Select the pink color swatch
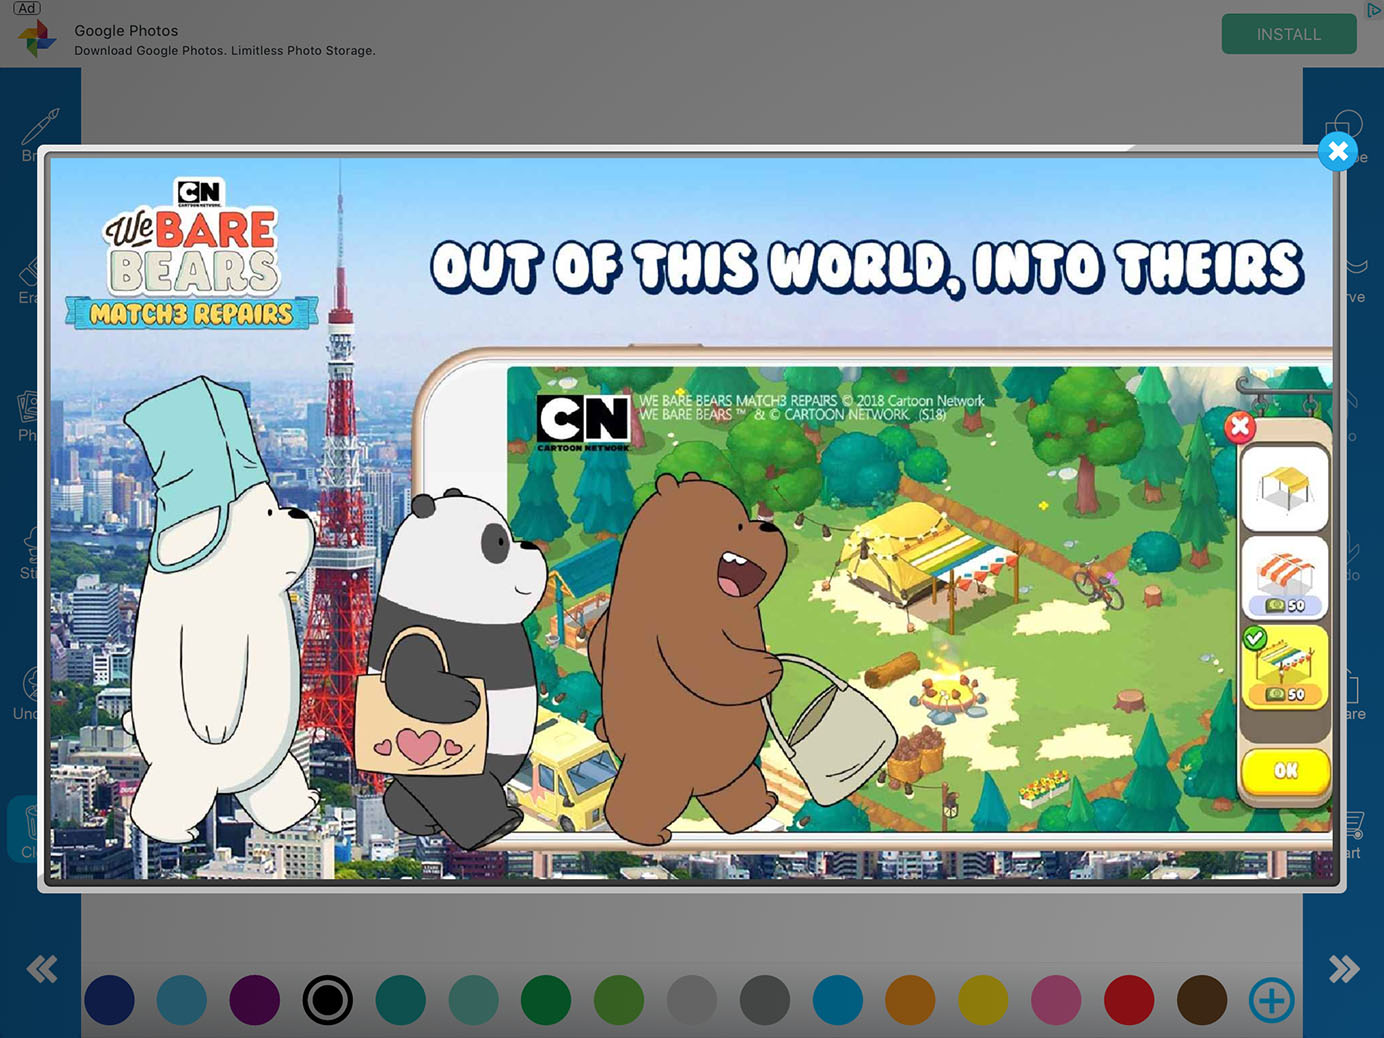 tap(1056, 999)
